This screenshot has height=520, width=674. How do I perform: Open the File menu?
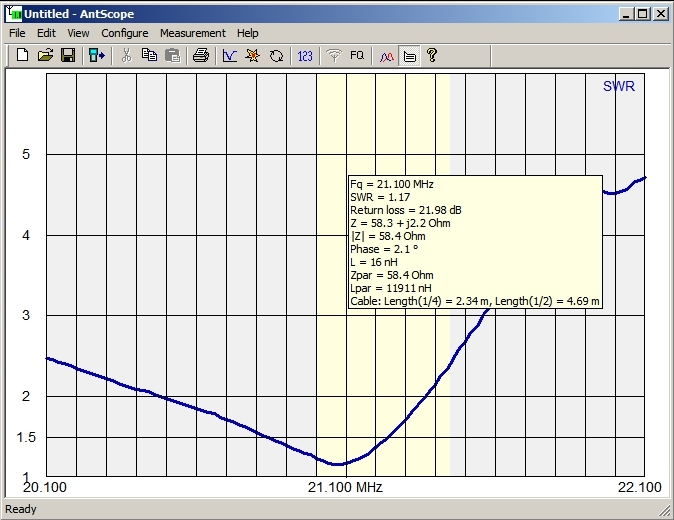[17, 33]
